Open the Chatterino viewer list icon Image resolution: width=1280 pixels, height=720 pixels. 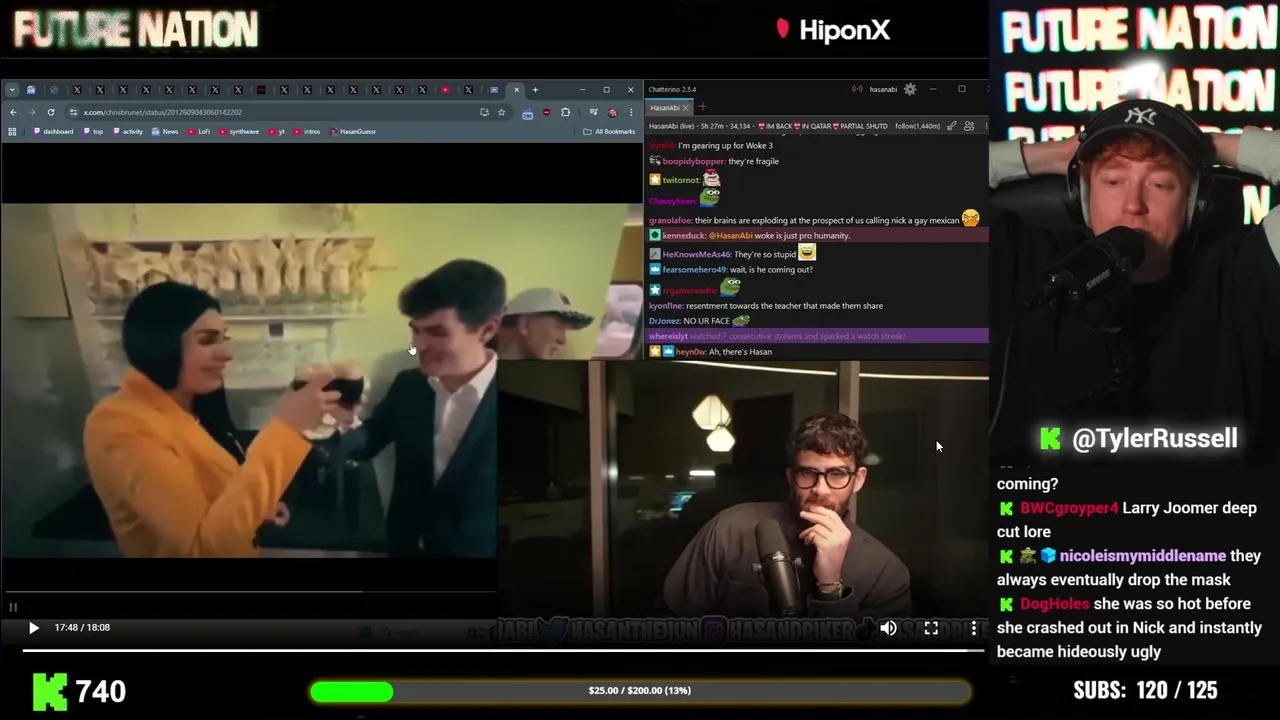coord(969,126)
